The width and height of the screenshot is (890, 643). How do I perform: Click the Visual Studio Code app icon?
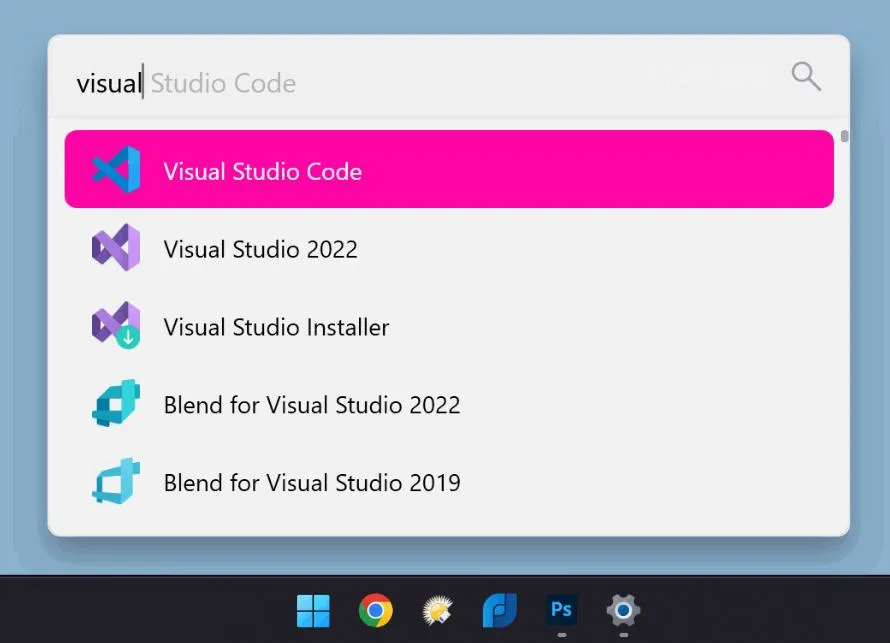point(116,169)
